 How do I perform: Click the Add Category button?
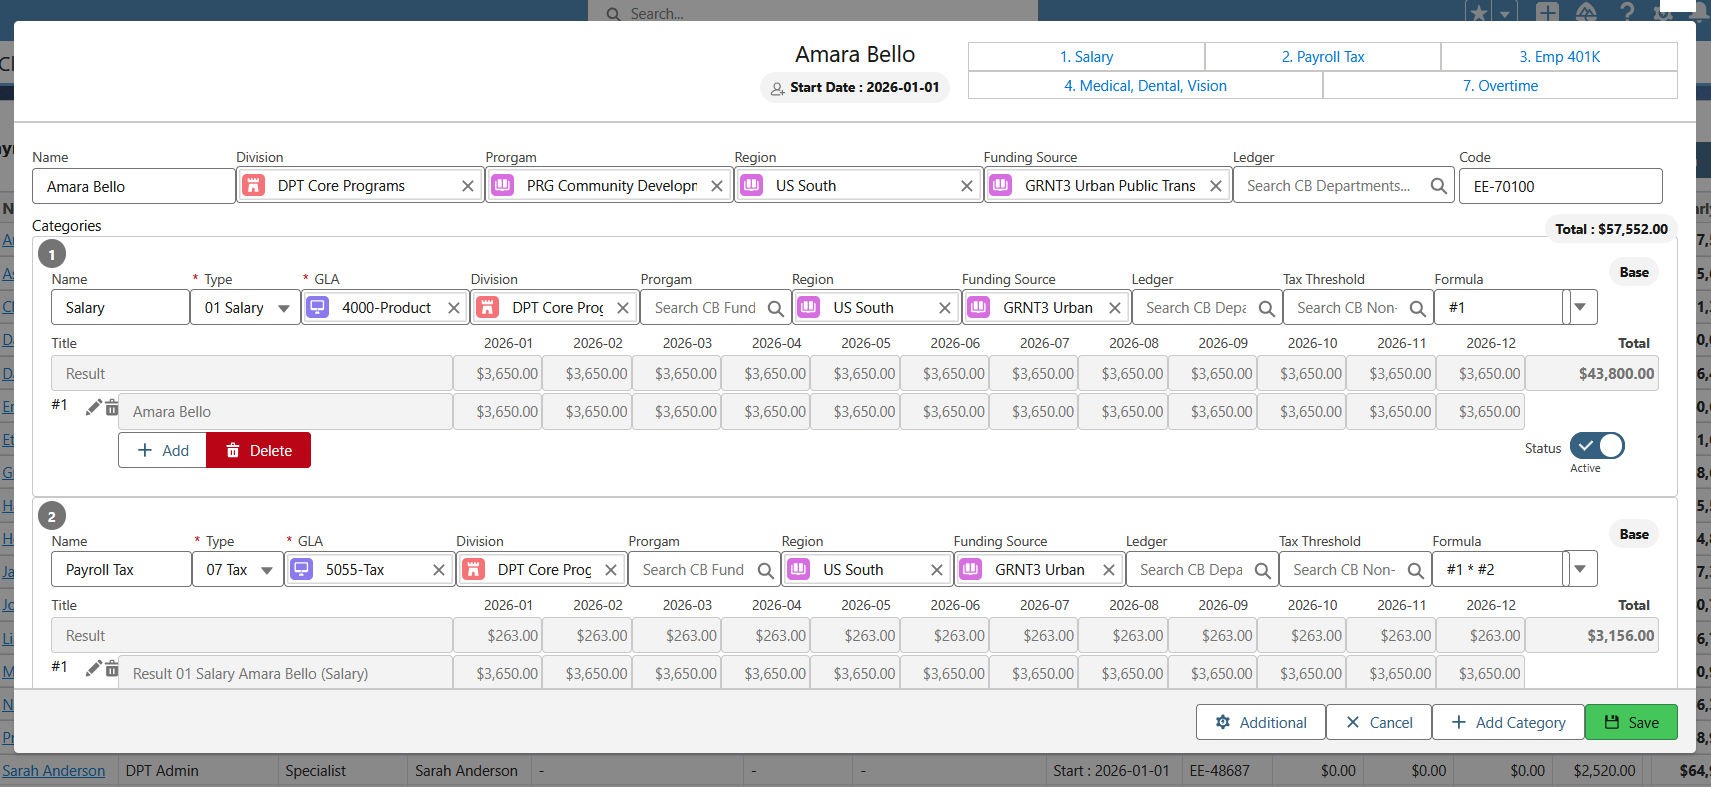click(1508, 722)
